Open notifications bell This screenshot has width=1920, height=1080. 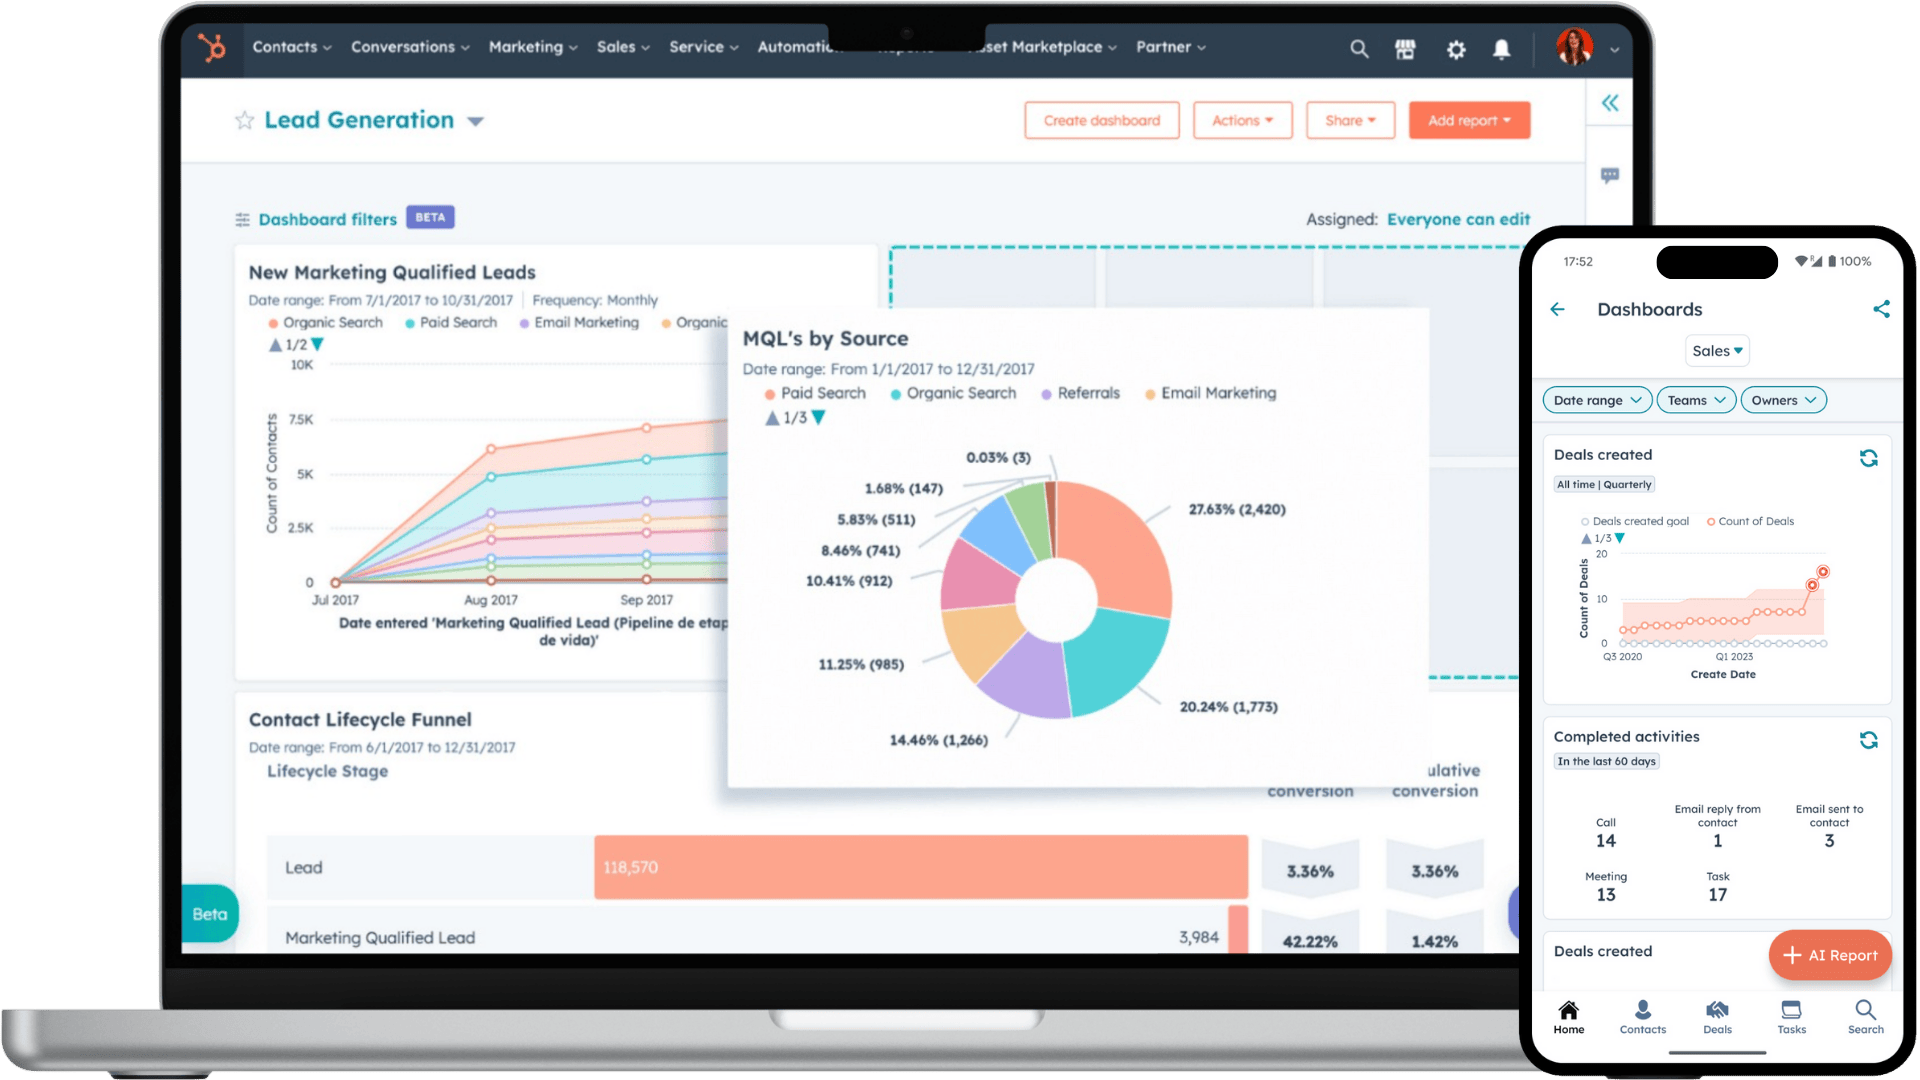click(x=1501, y=49)
